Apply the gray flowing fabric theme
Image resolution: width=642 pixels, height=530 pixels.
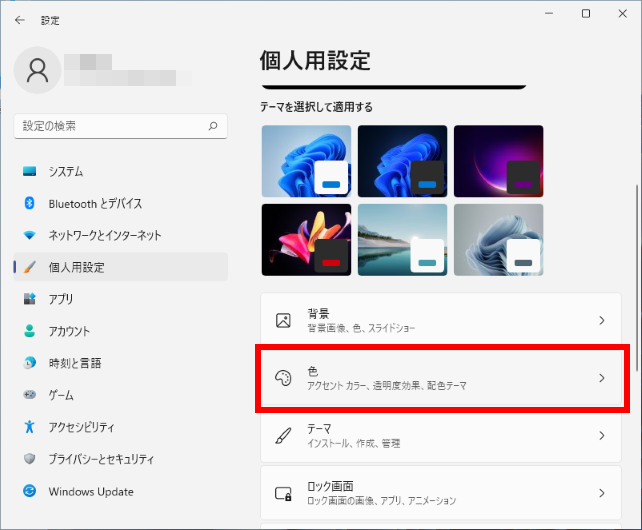click(499, 240)
